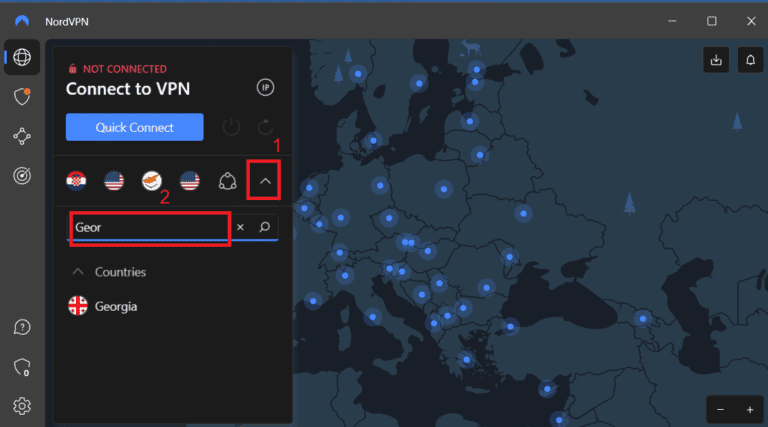
Task: Select the Cyprus flag recent connection
Action: click(x=152, y=181)
